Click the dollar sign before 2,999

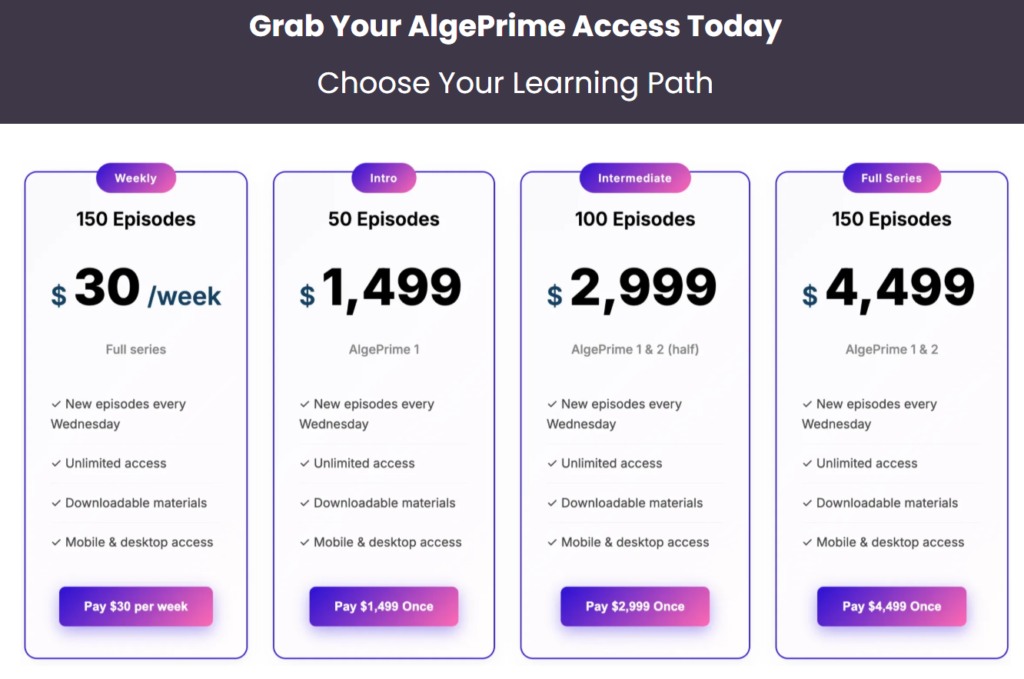click(554, 295)
